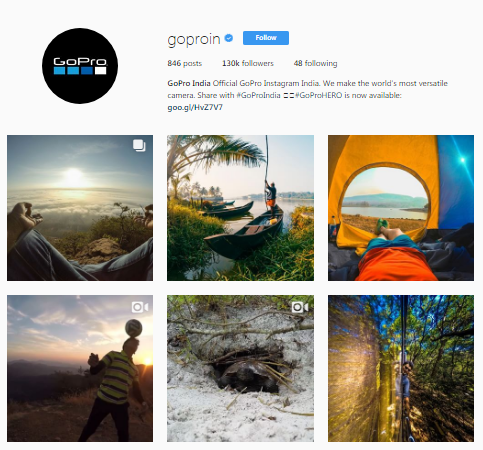483x450 pixels.
Task: Click the multi-photo carousel icon on the sunrise post
Action: click(x=139, y=146)
